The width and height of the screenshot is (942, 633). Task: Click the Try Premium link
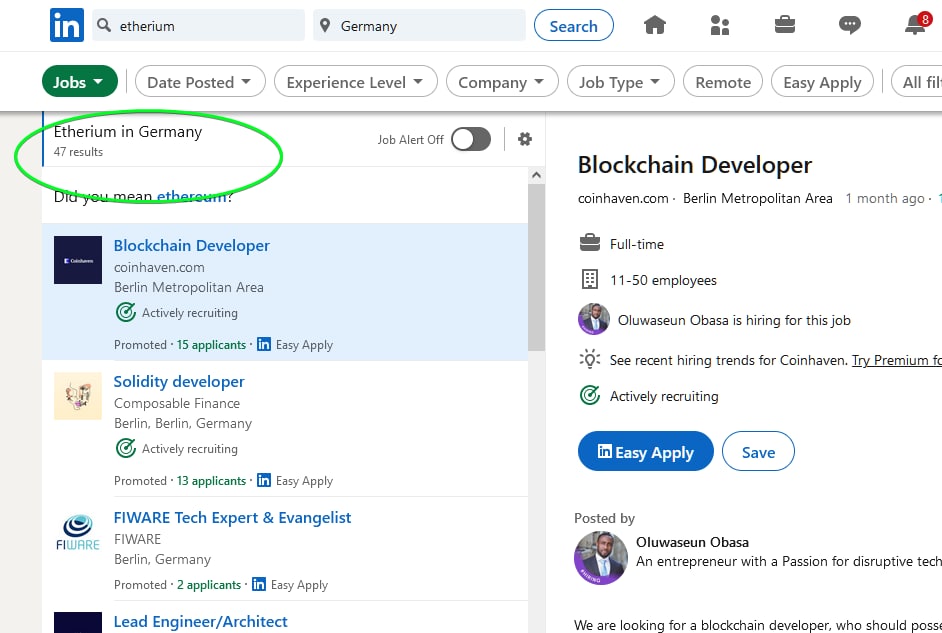click(x=896, y=360)
